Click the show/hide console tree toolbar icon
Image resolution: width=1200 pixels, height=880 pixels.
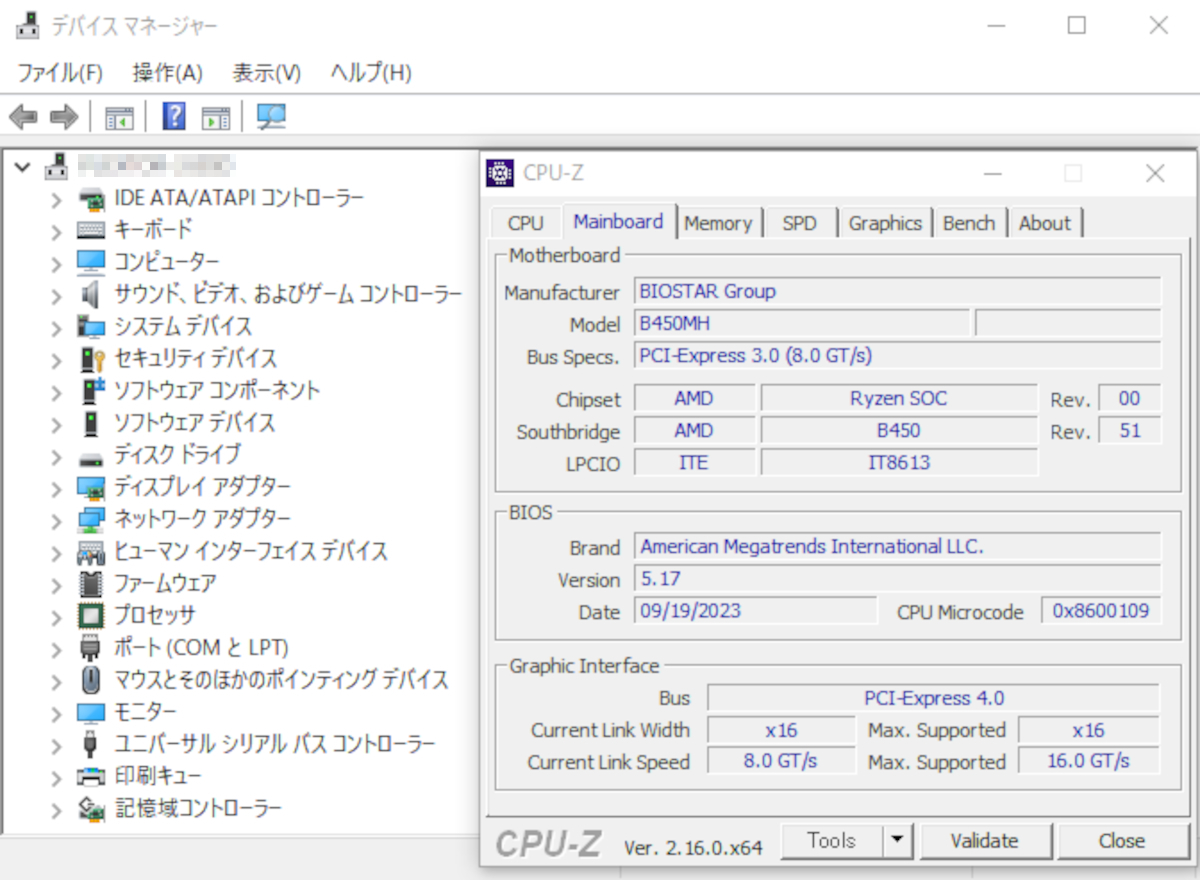(x=119, y=116)
